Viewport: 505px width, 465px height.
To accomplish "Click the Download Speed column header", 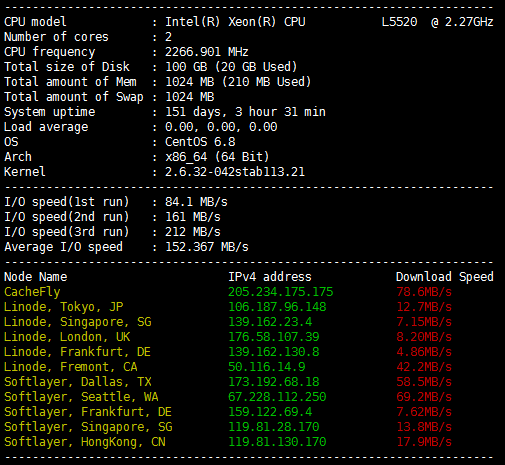I will [x=445, y=277].
